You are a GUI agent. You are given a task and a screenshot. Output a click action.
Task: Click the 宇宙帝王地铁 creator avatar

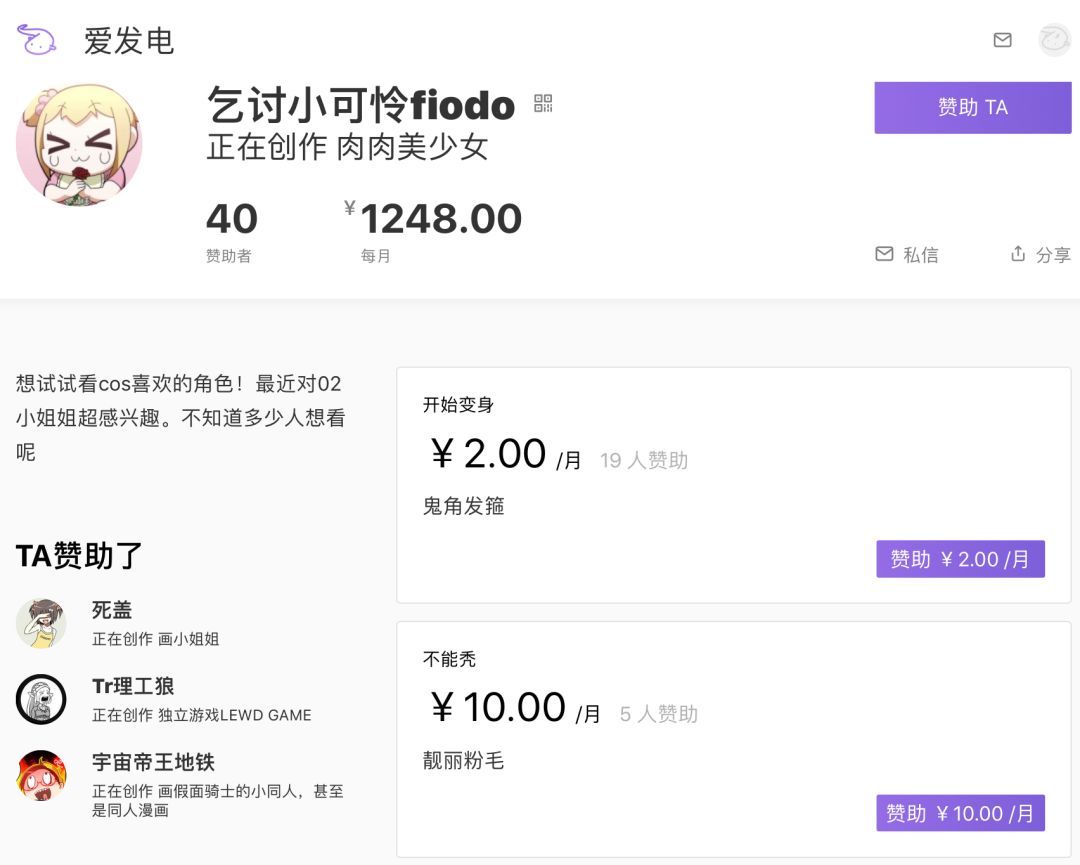(41, 775)
